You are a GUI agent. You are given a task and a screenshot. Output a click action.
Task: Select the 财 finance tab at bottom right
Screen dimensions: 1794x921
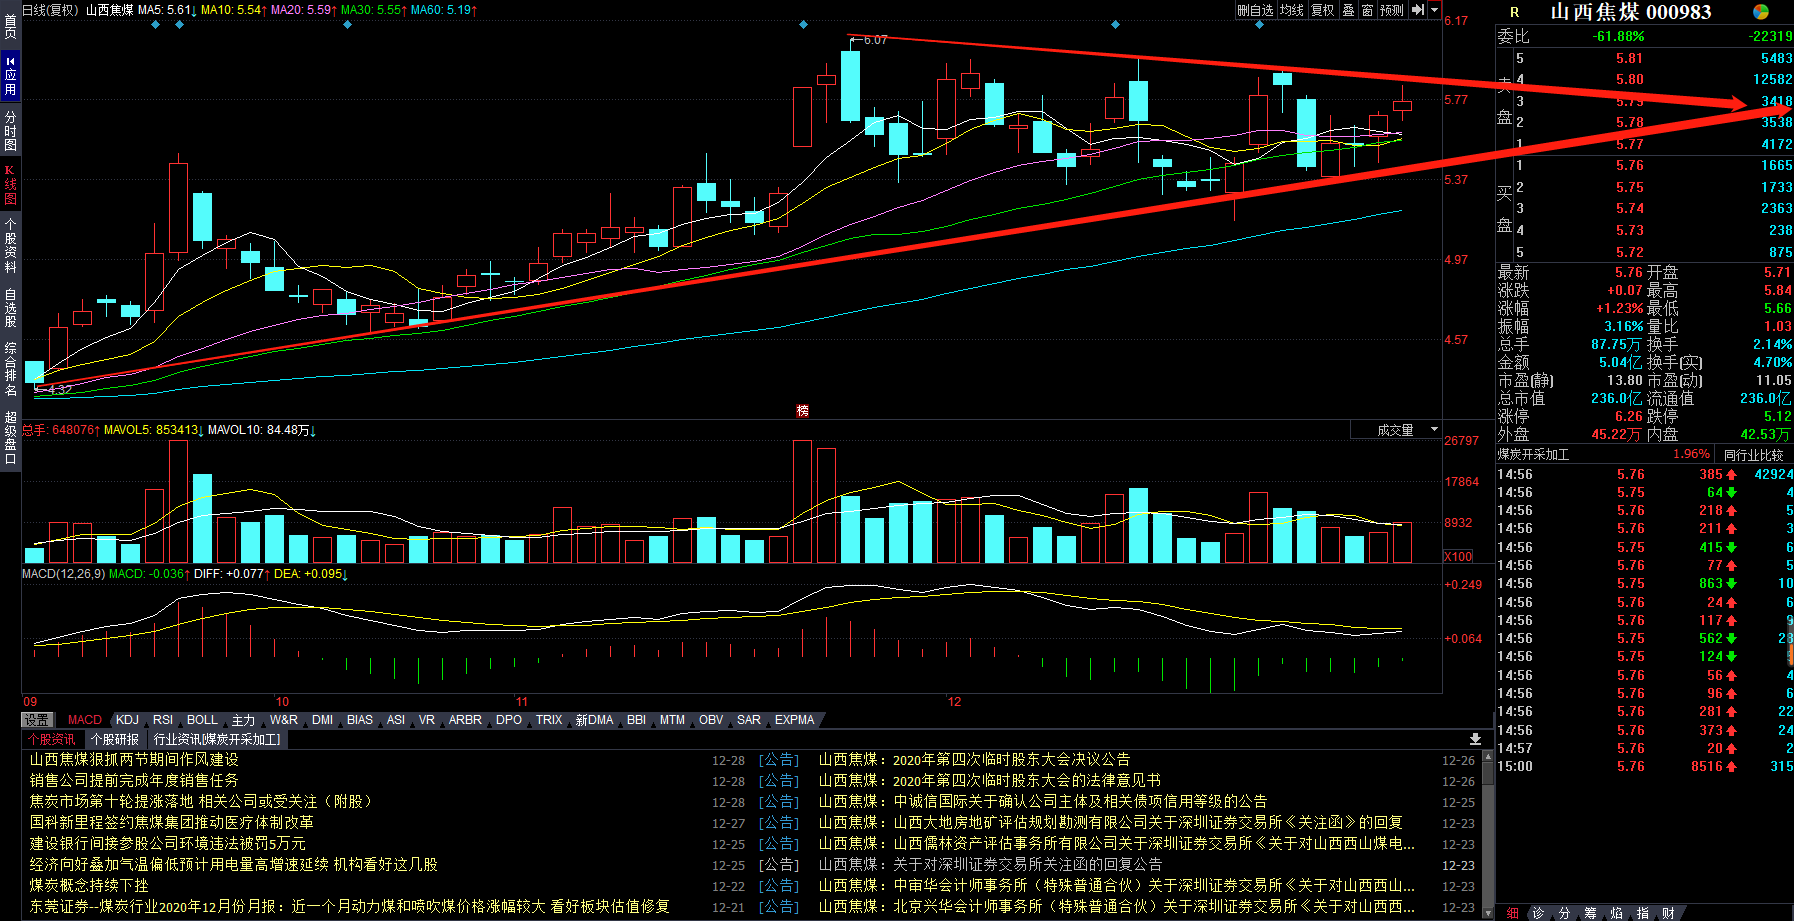click(x=1669, y=913)
